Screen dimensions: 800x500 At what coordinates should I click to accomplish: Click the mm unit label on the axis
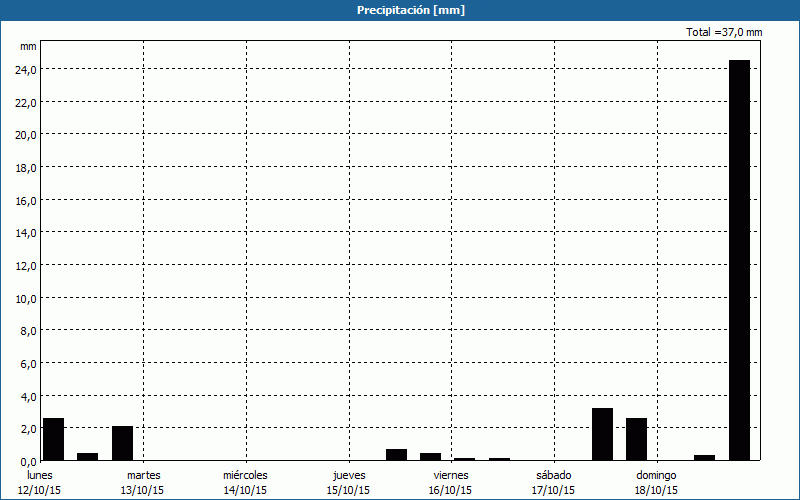28,46
